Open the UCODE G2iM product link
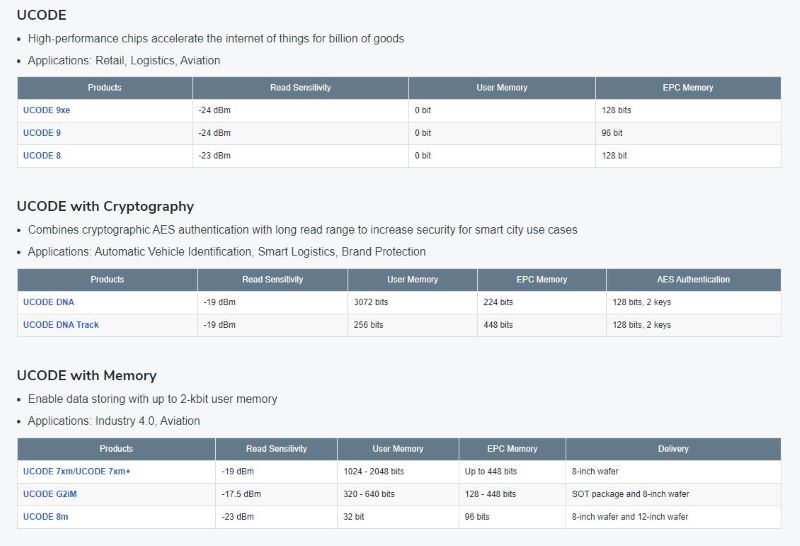Screen dimensions: 800x546 coord(50,494)
